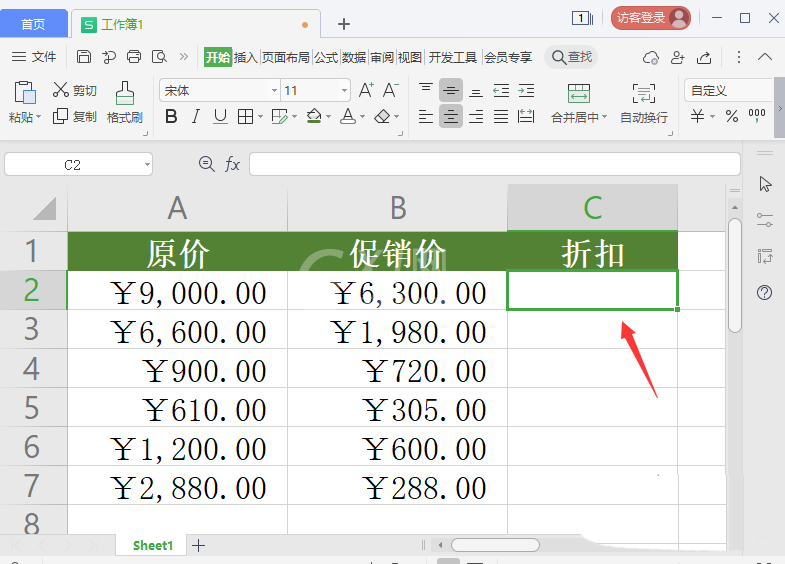This screenshot has height=564, width=785.
Task: Collapse the ribbon with chevron
Action: point(764,57)
